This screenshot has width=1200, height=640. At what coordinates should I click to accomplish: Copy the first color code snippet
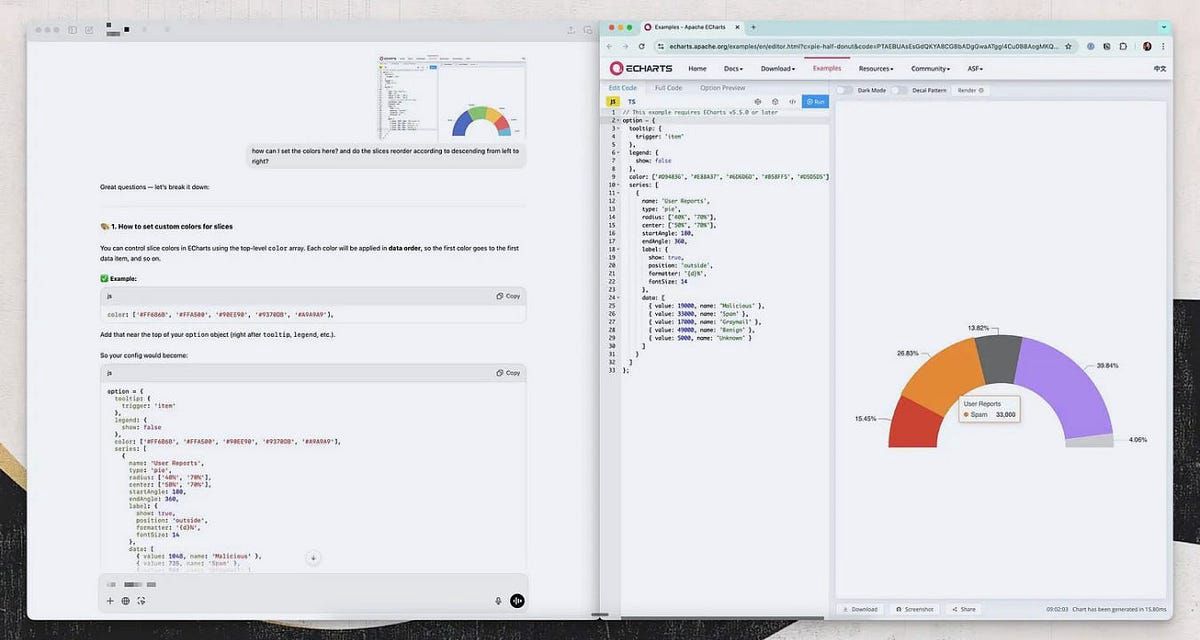coord(508,296)
